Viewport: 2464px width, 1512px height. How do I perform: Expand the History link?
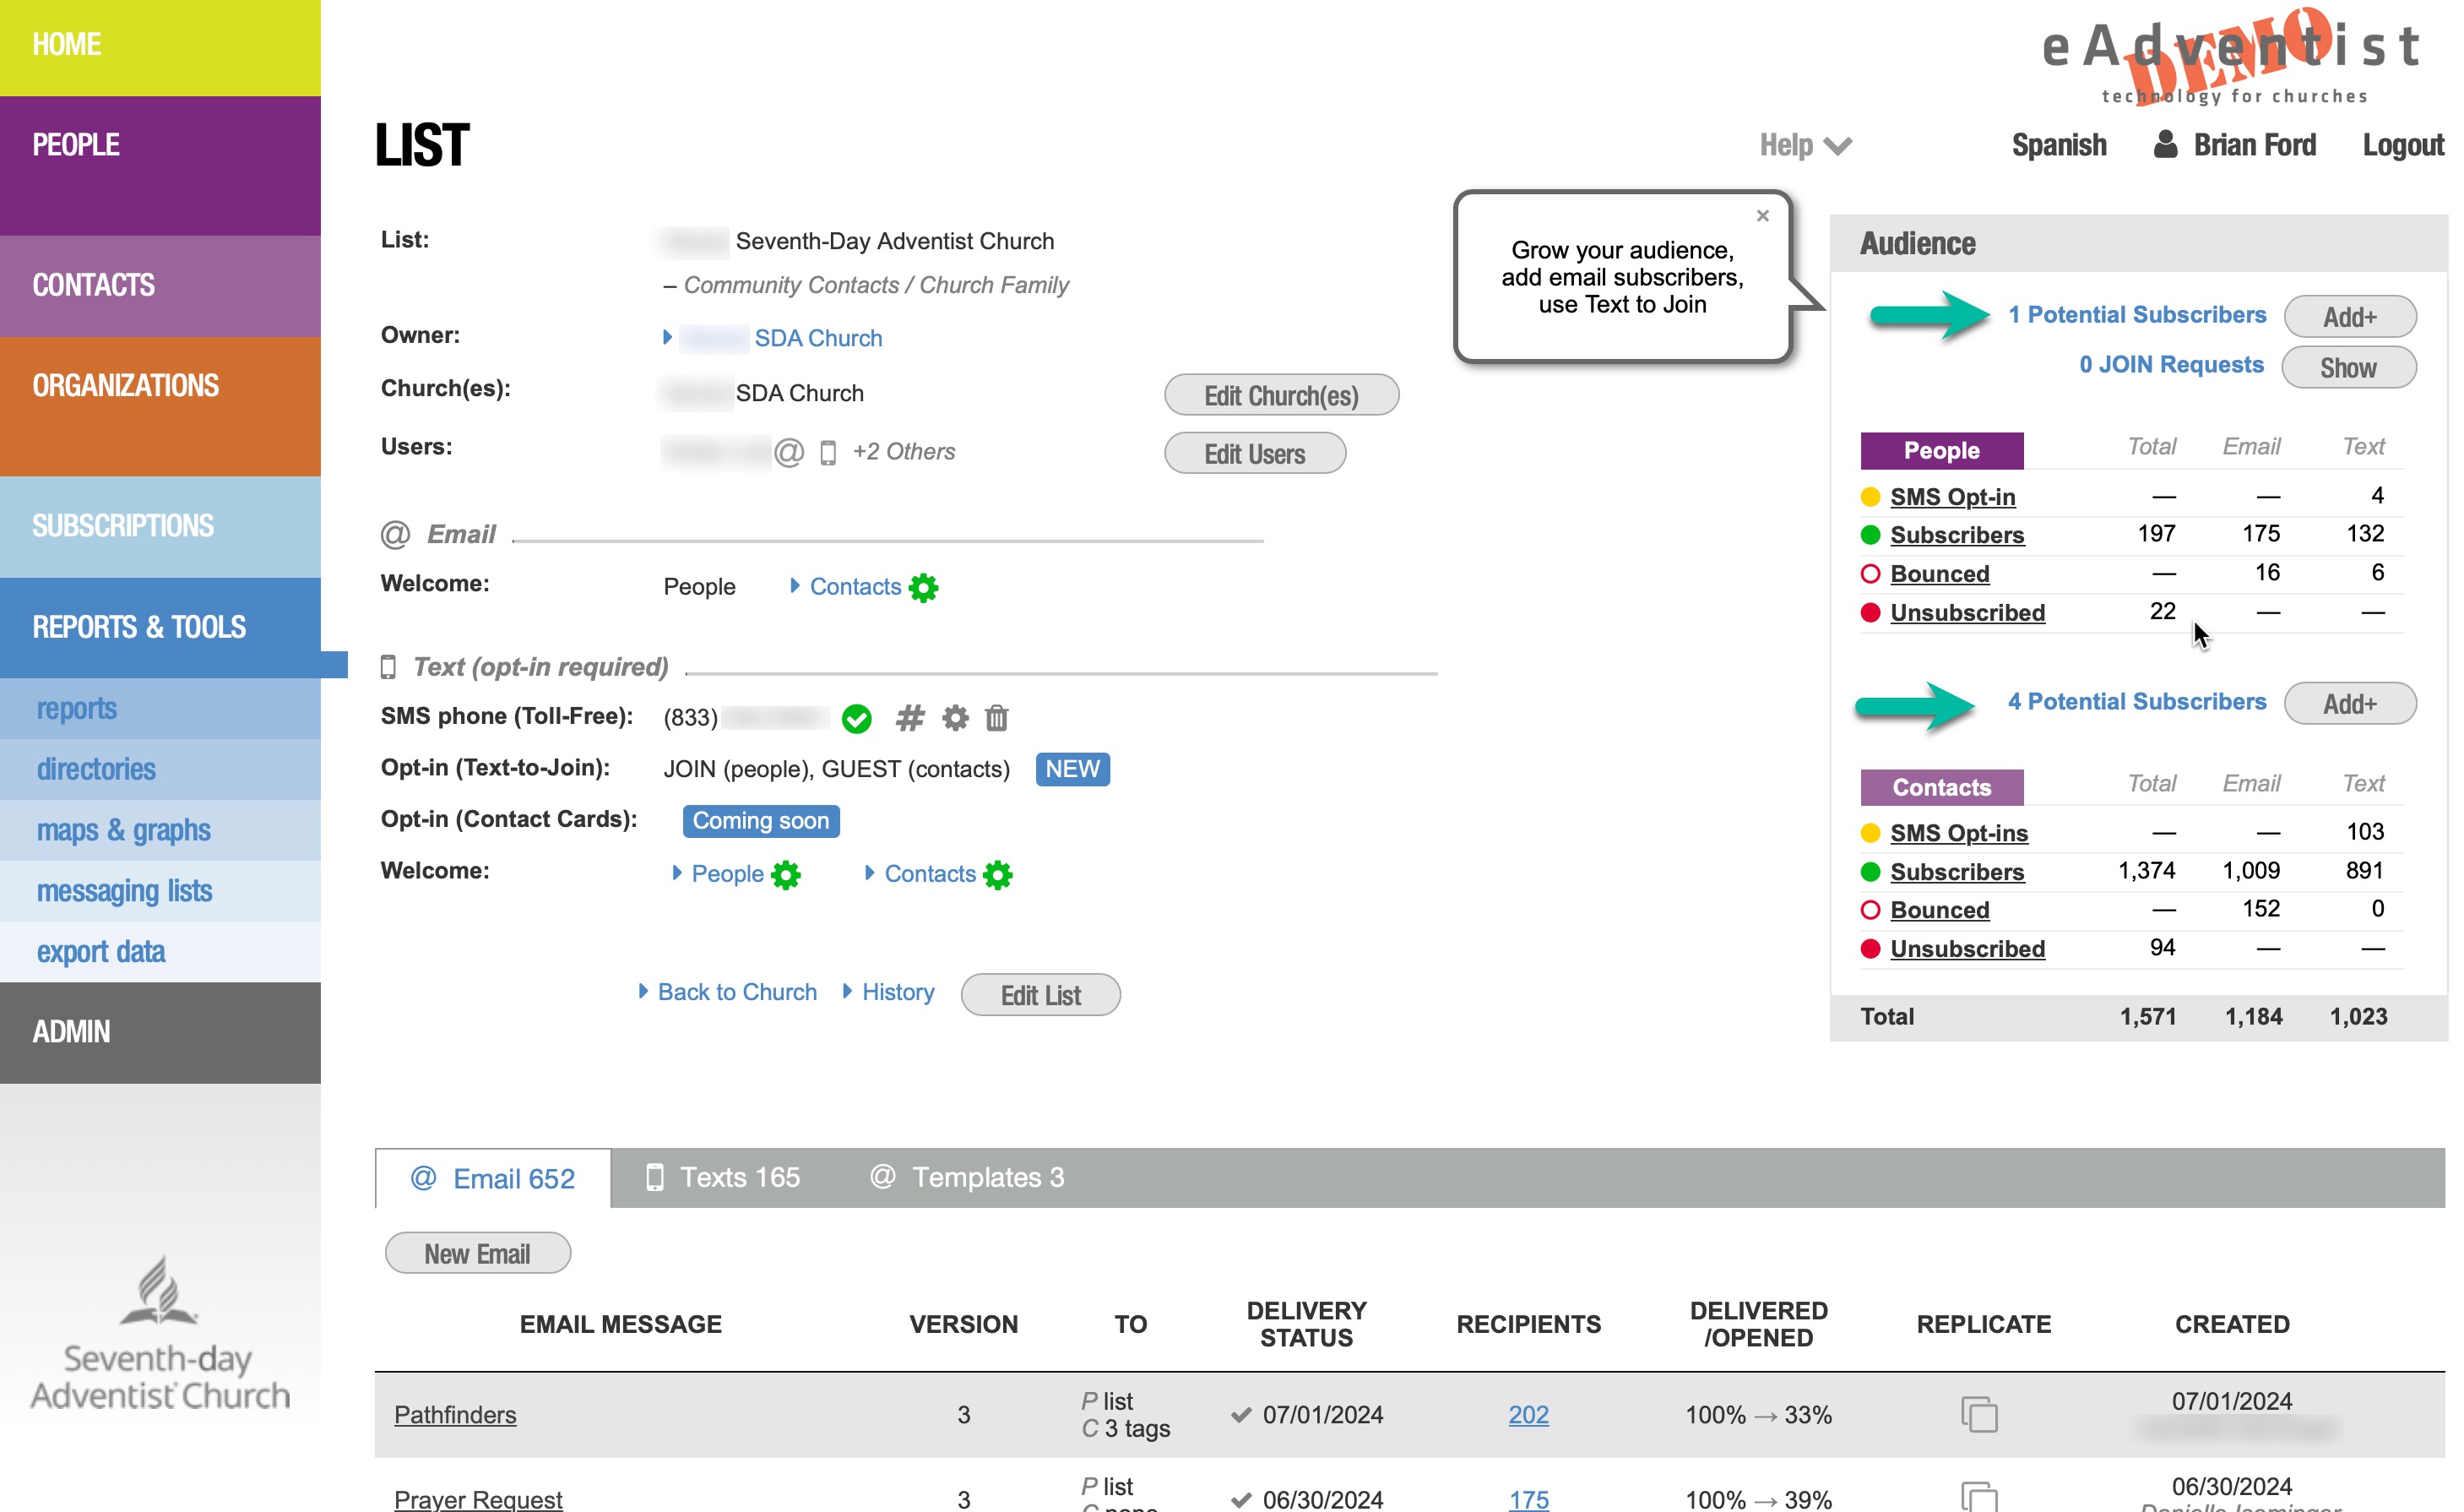tap(897, 992)
